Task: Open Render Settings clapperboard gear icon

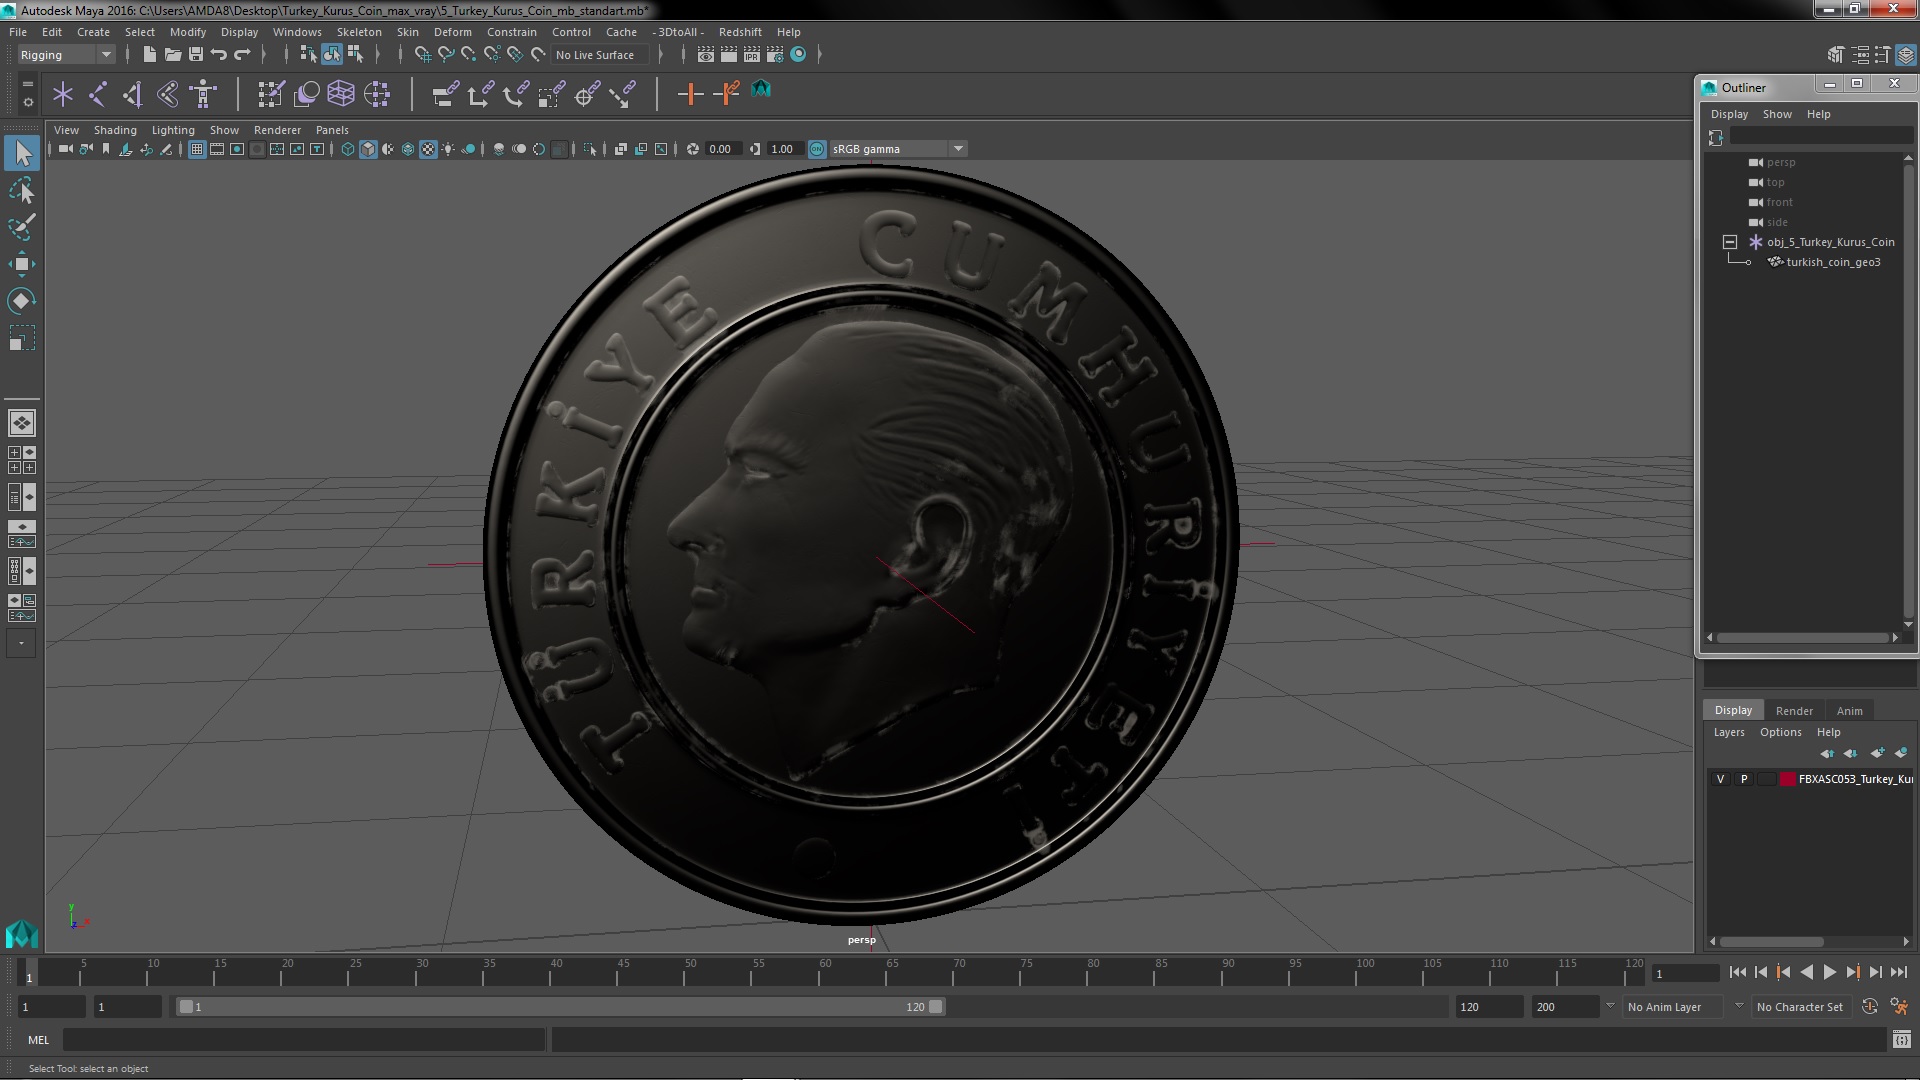Action: (x=775, y=55)
